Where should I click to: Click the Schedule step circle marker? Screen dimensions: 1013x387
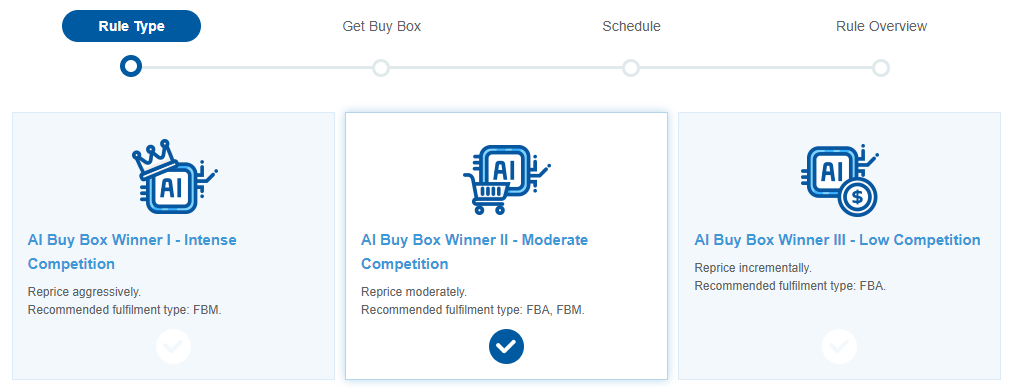click(x=631, y=68)
